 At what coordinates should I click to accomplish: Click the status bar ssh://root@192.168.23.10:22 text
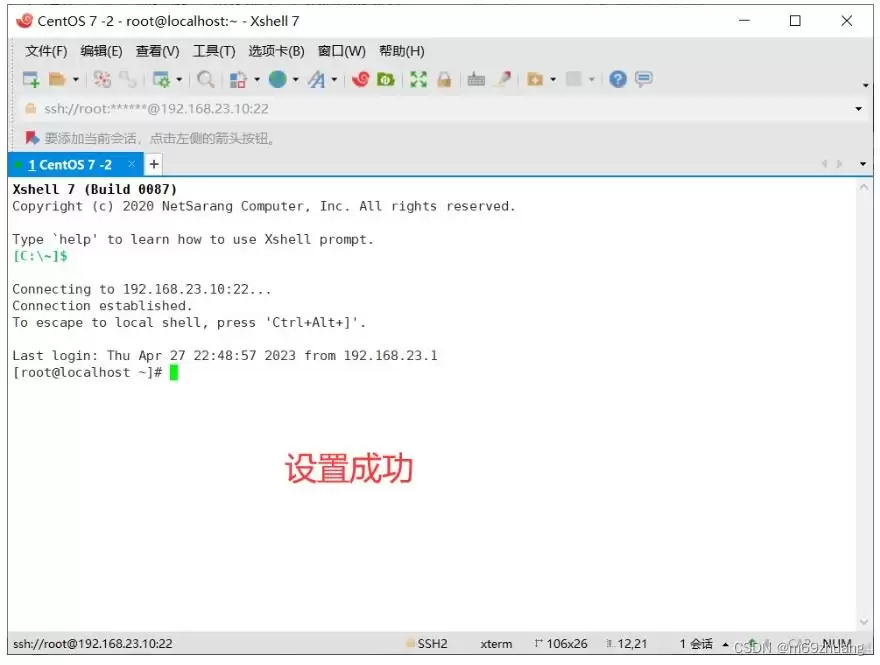(x=93, y=644)
